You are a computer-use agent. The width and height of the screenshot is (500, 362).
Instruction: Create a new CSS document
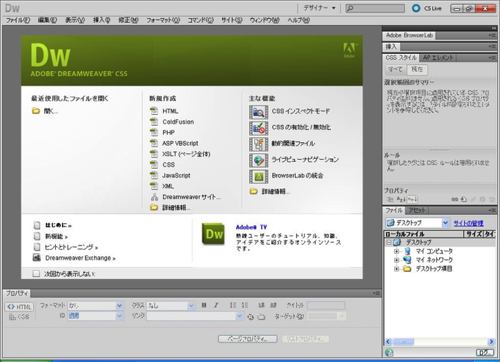point(168,165)
